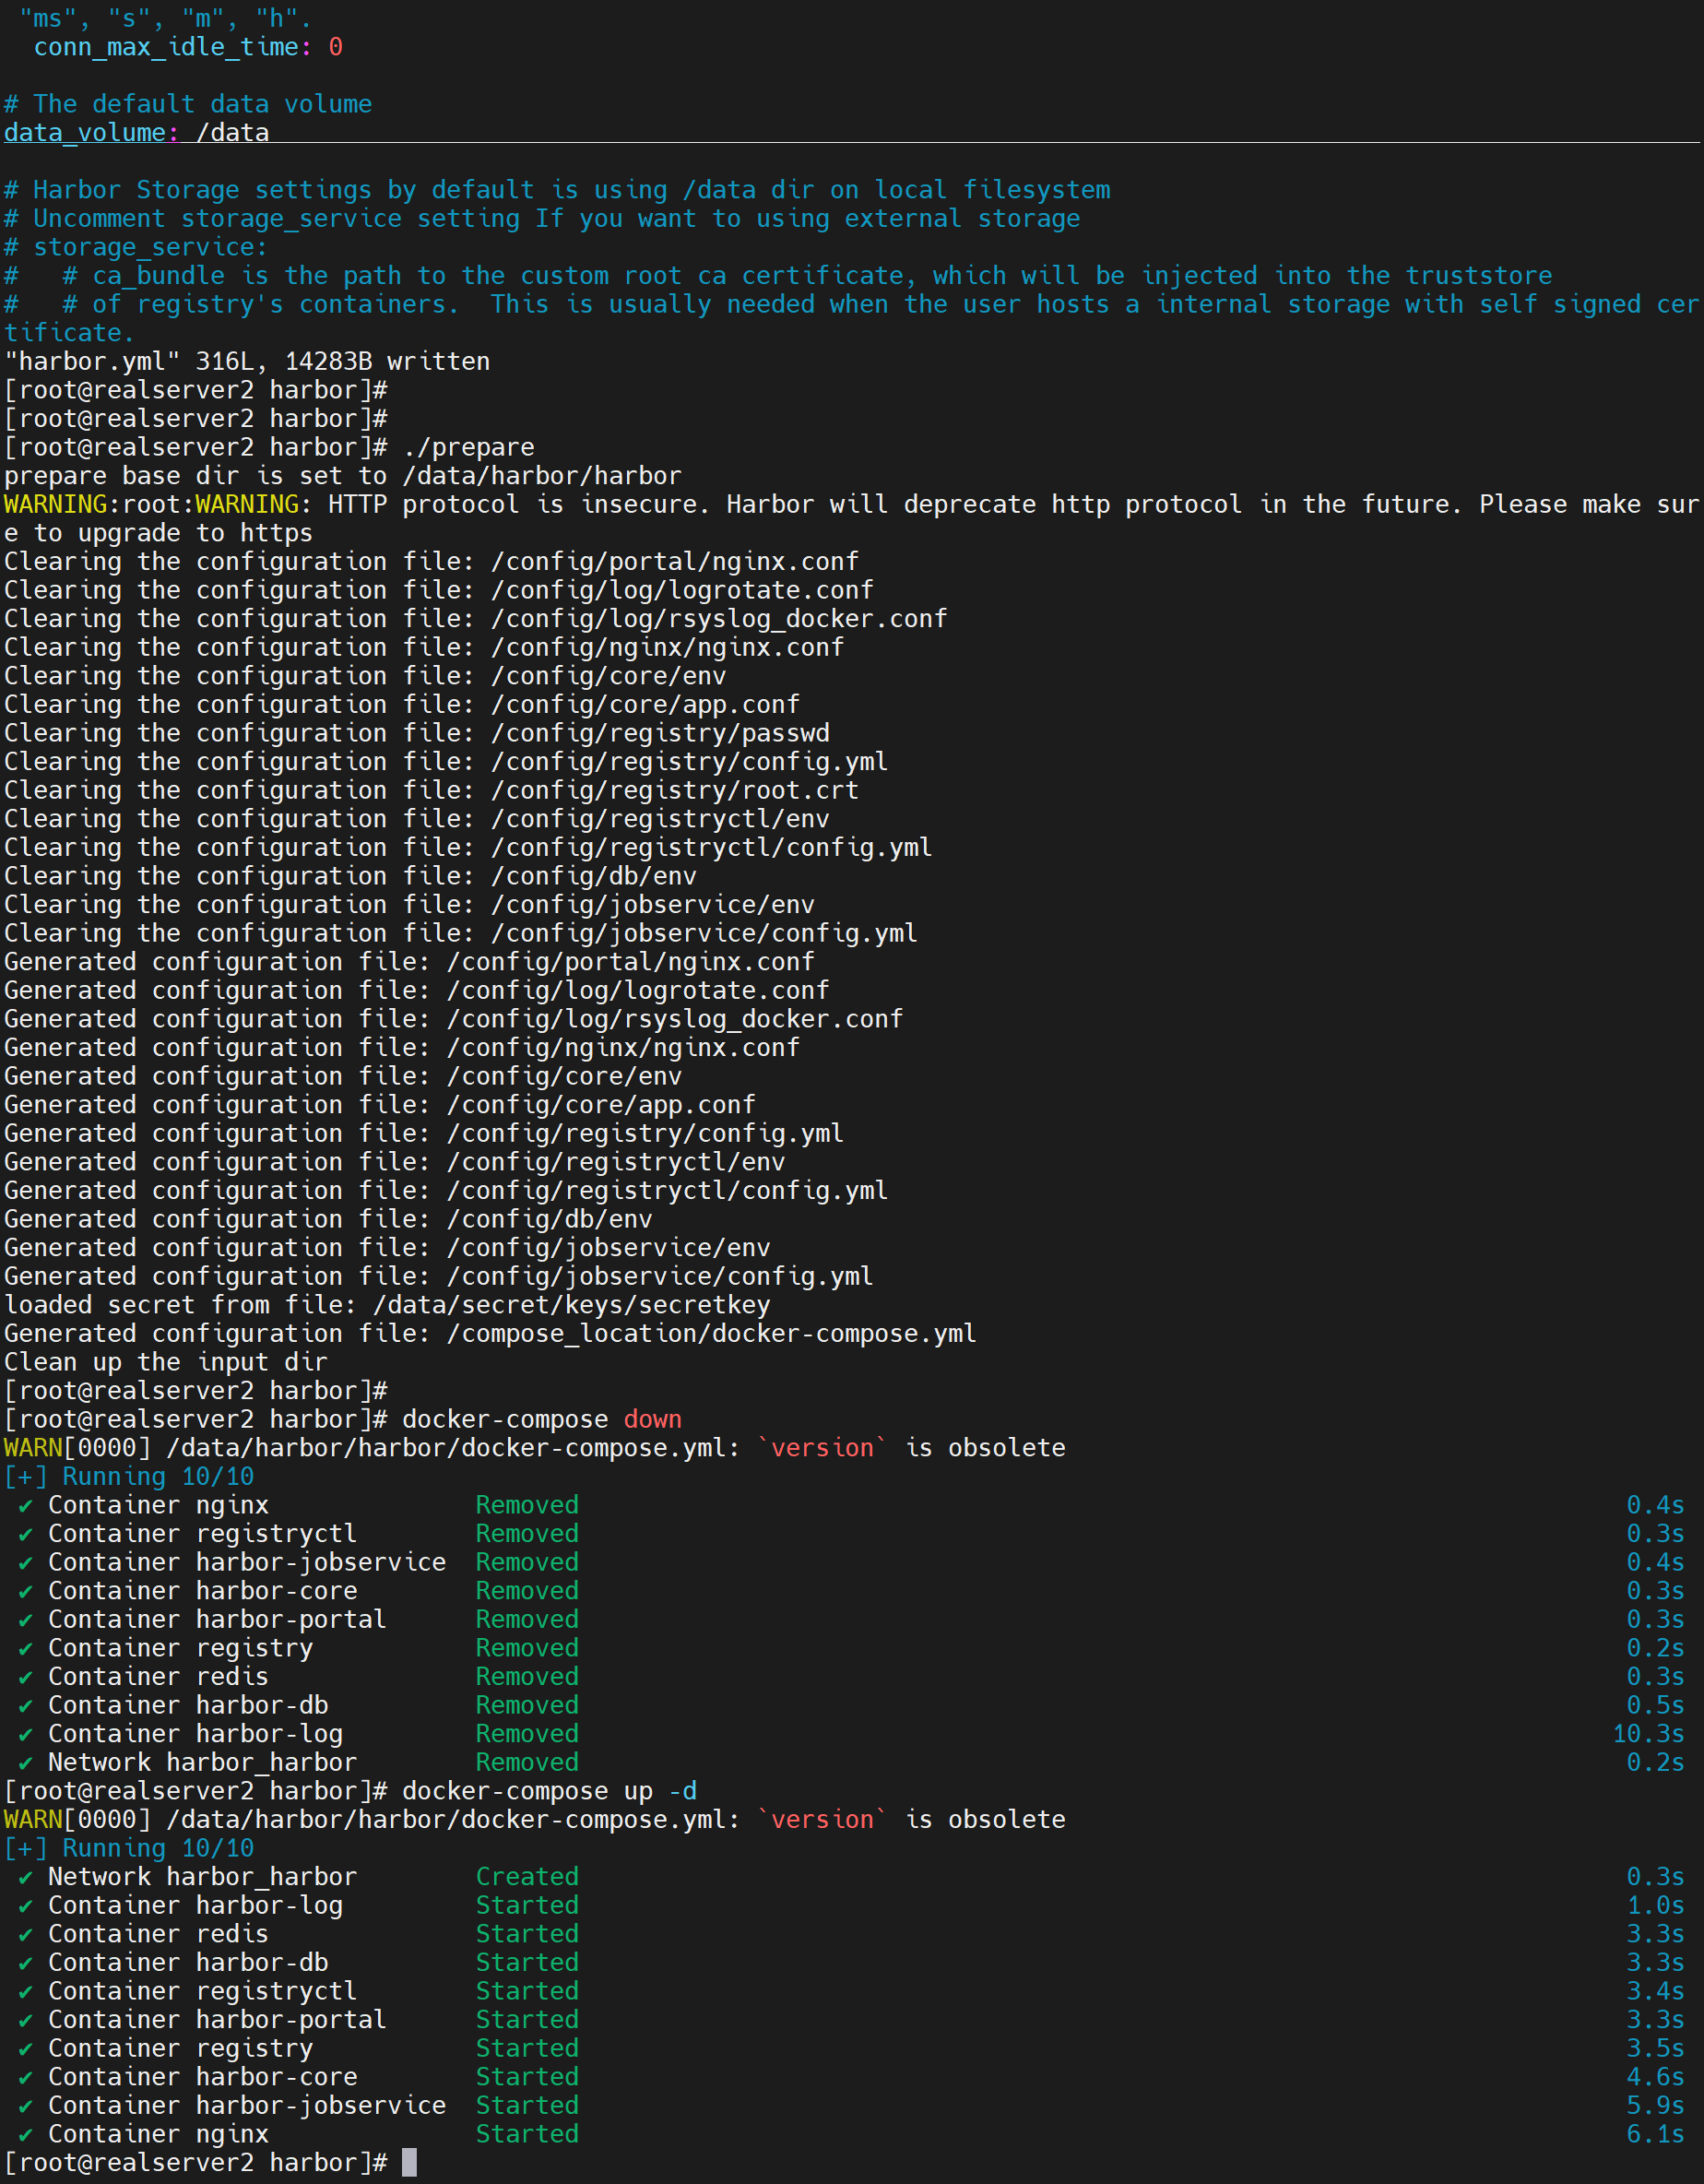The width and height of the screenshot is (1704, 2184).
Task: Click the data_volume: /data config line
Action: point(136,133)
